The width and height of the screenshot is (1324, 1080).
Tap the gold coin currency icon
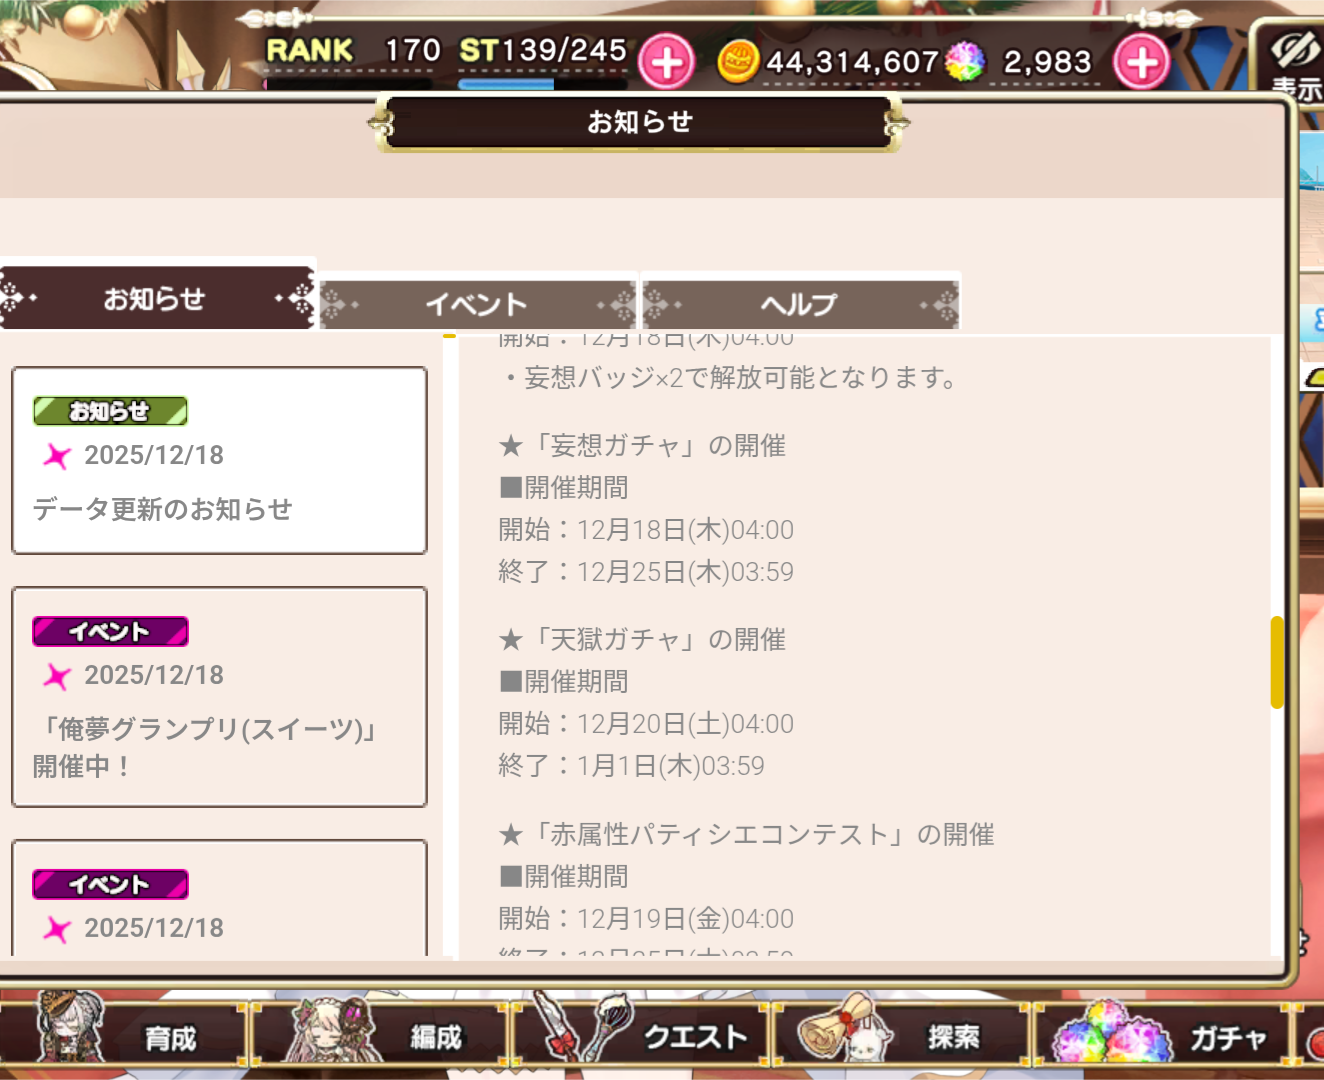tap(739, 62)
